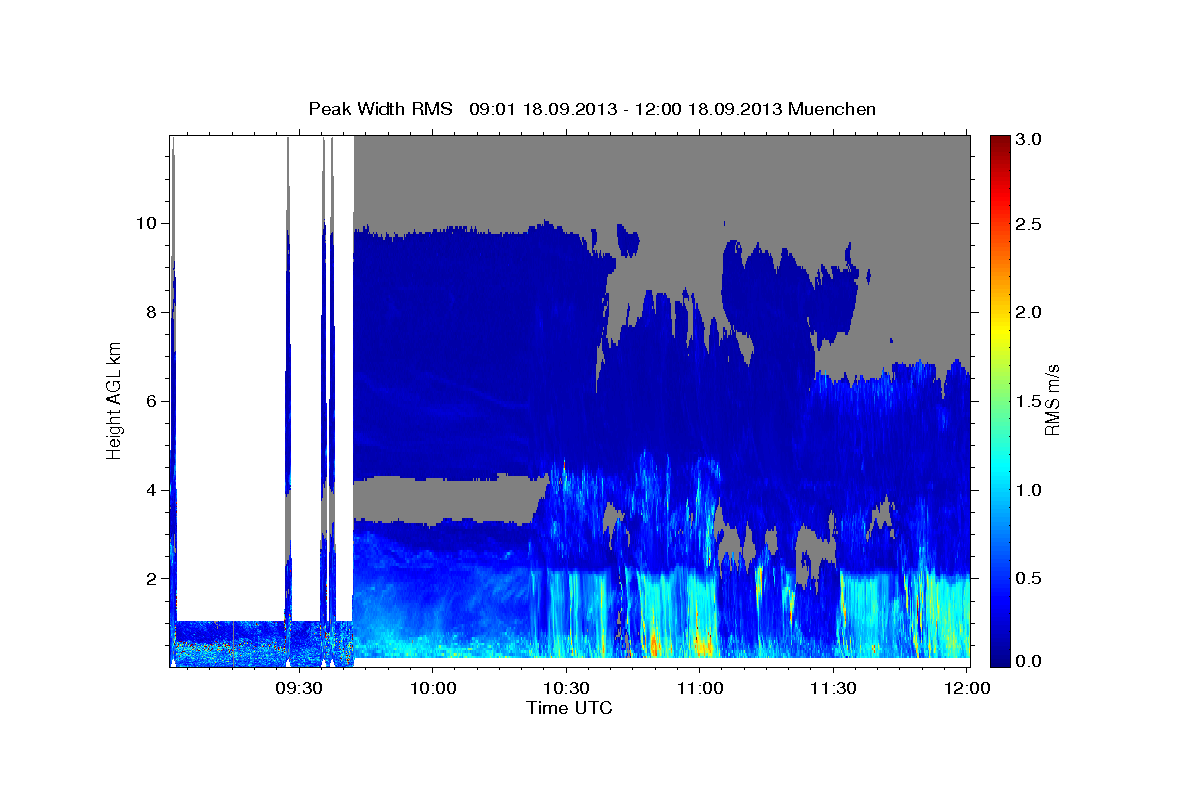Click the 12:00 time tick label
The width and height of the screenshot is (1200, 800).
tap(966, 688)
